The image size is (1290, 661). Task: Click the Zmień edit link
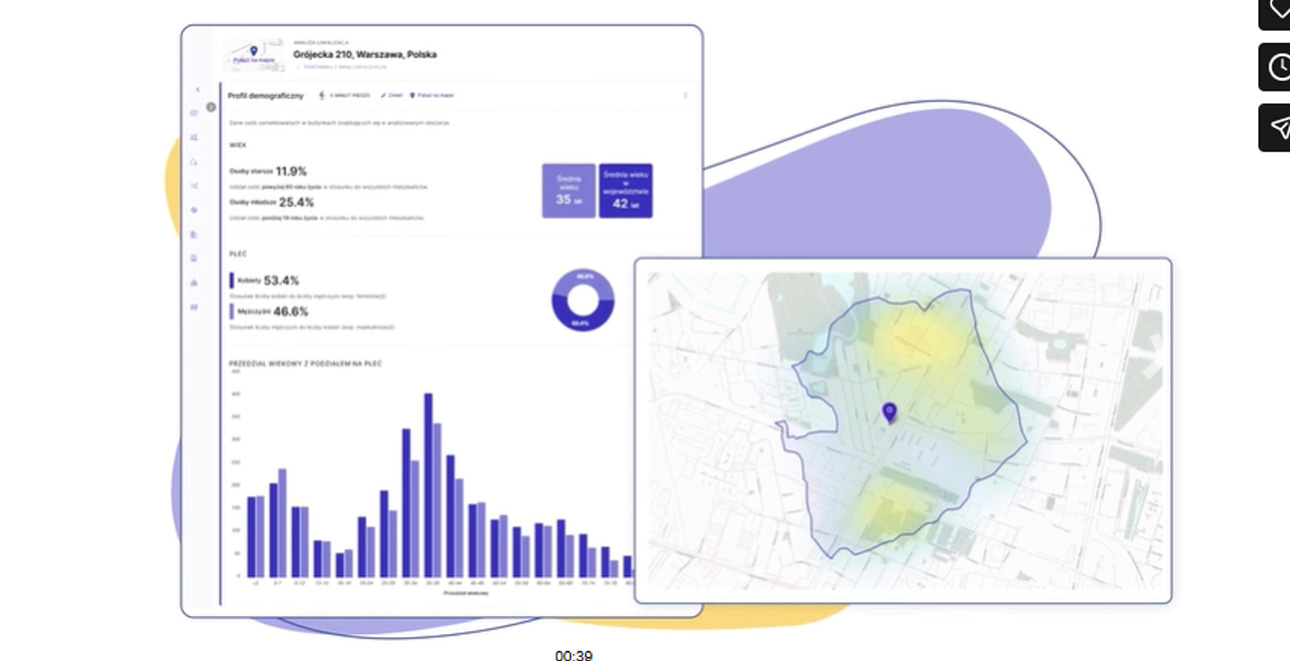point(392,96)
